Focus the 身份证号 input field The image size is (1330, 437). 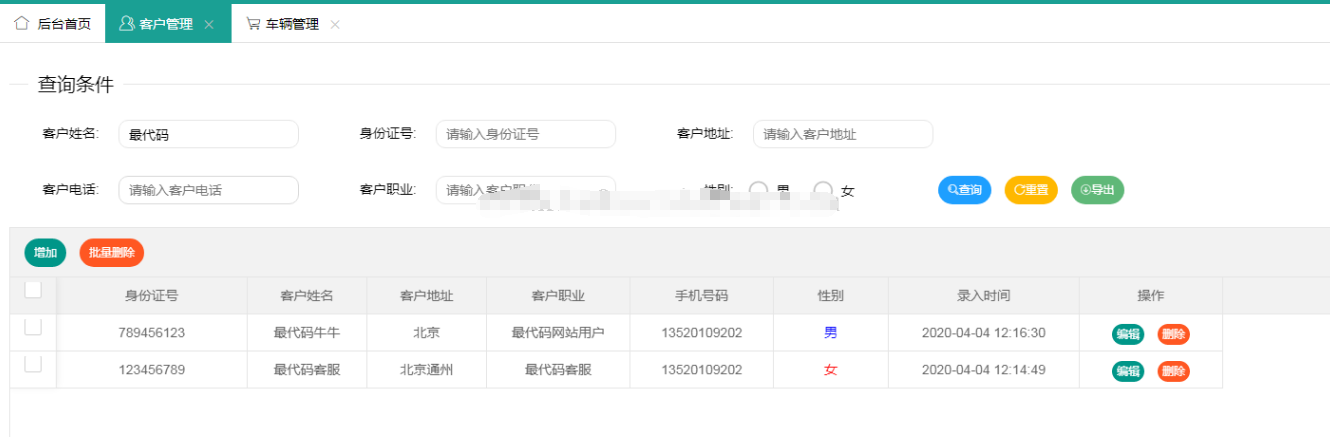526,134
